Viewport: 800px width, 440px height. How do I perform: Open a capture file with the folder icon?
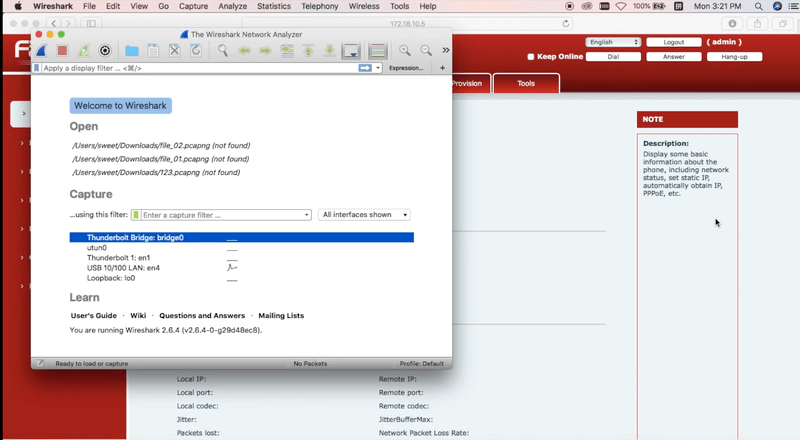132,50
